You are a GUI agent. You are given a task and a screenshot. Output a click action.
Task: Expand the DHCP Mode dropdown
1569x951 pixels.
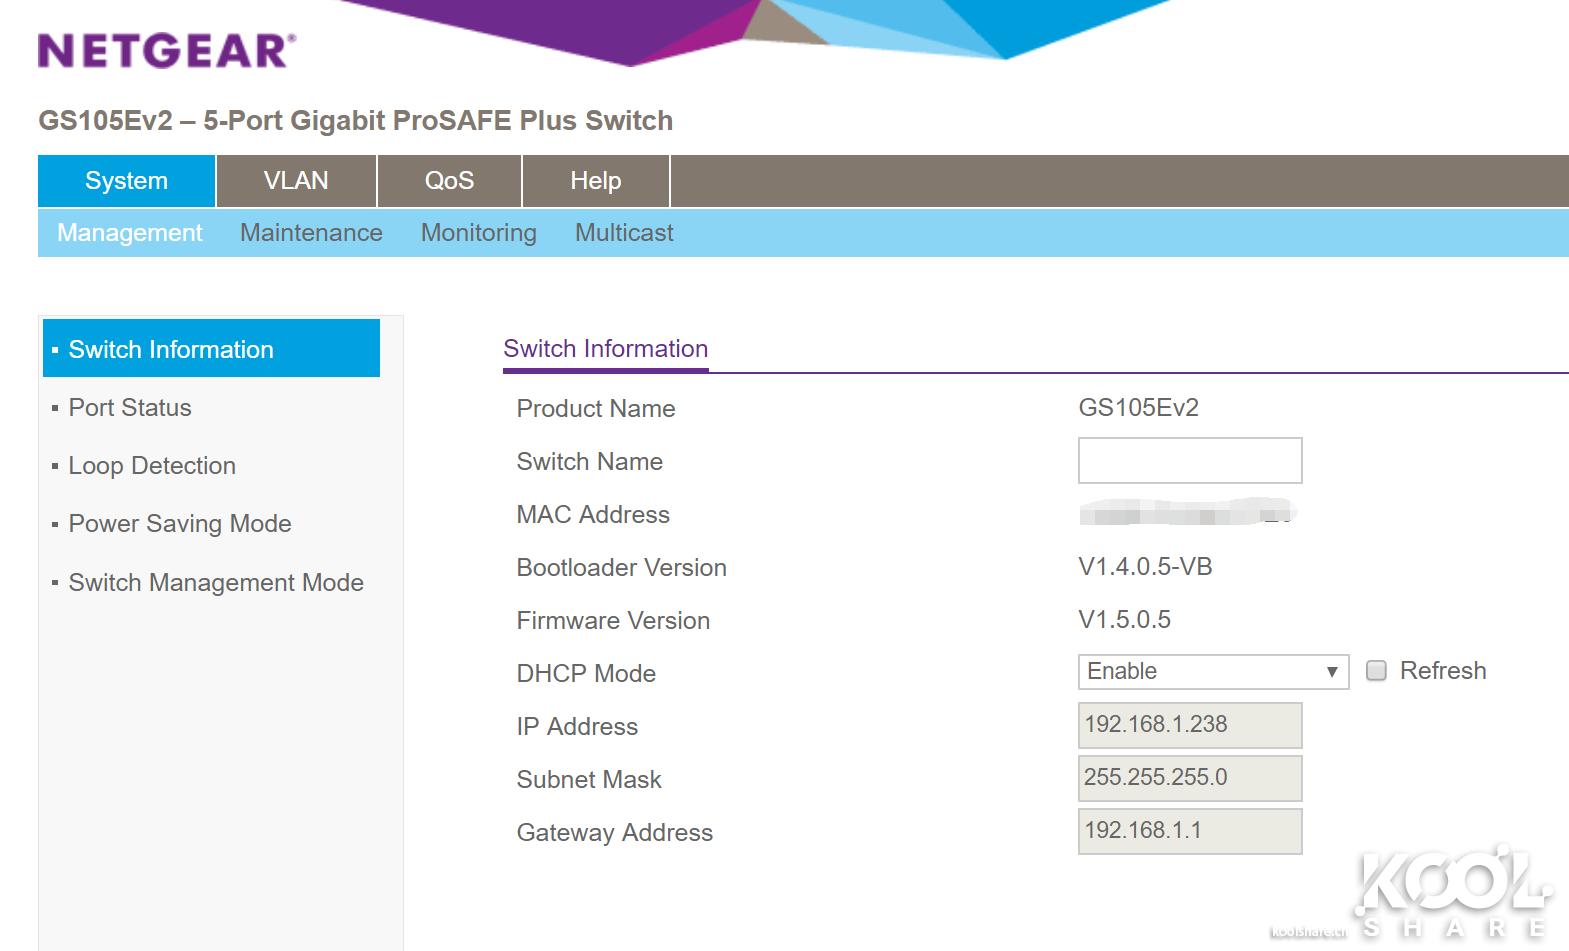coord(1212,672)
